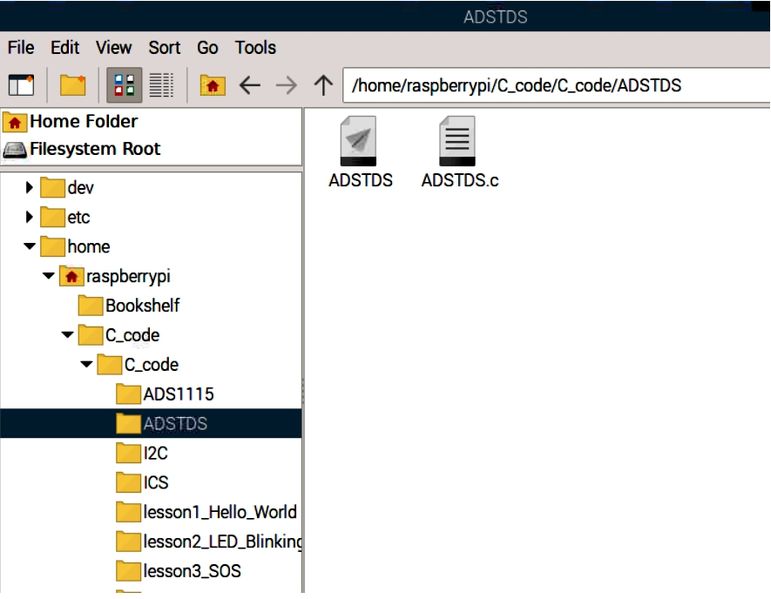Collapse the home folder tree node
This screenshot has height=599, width=771.
coord(29,247)
